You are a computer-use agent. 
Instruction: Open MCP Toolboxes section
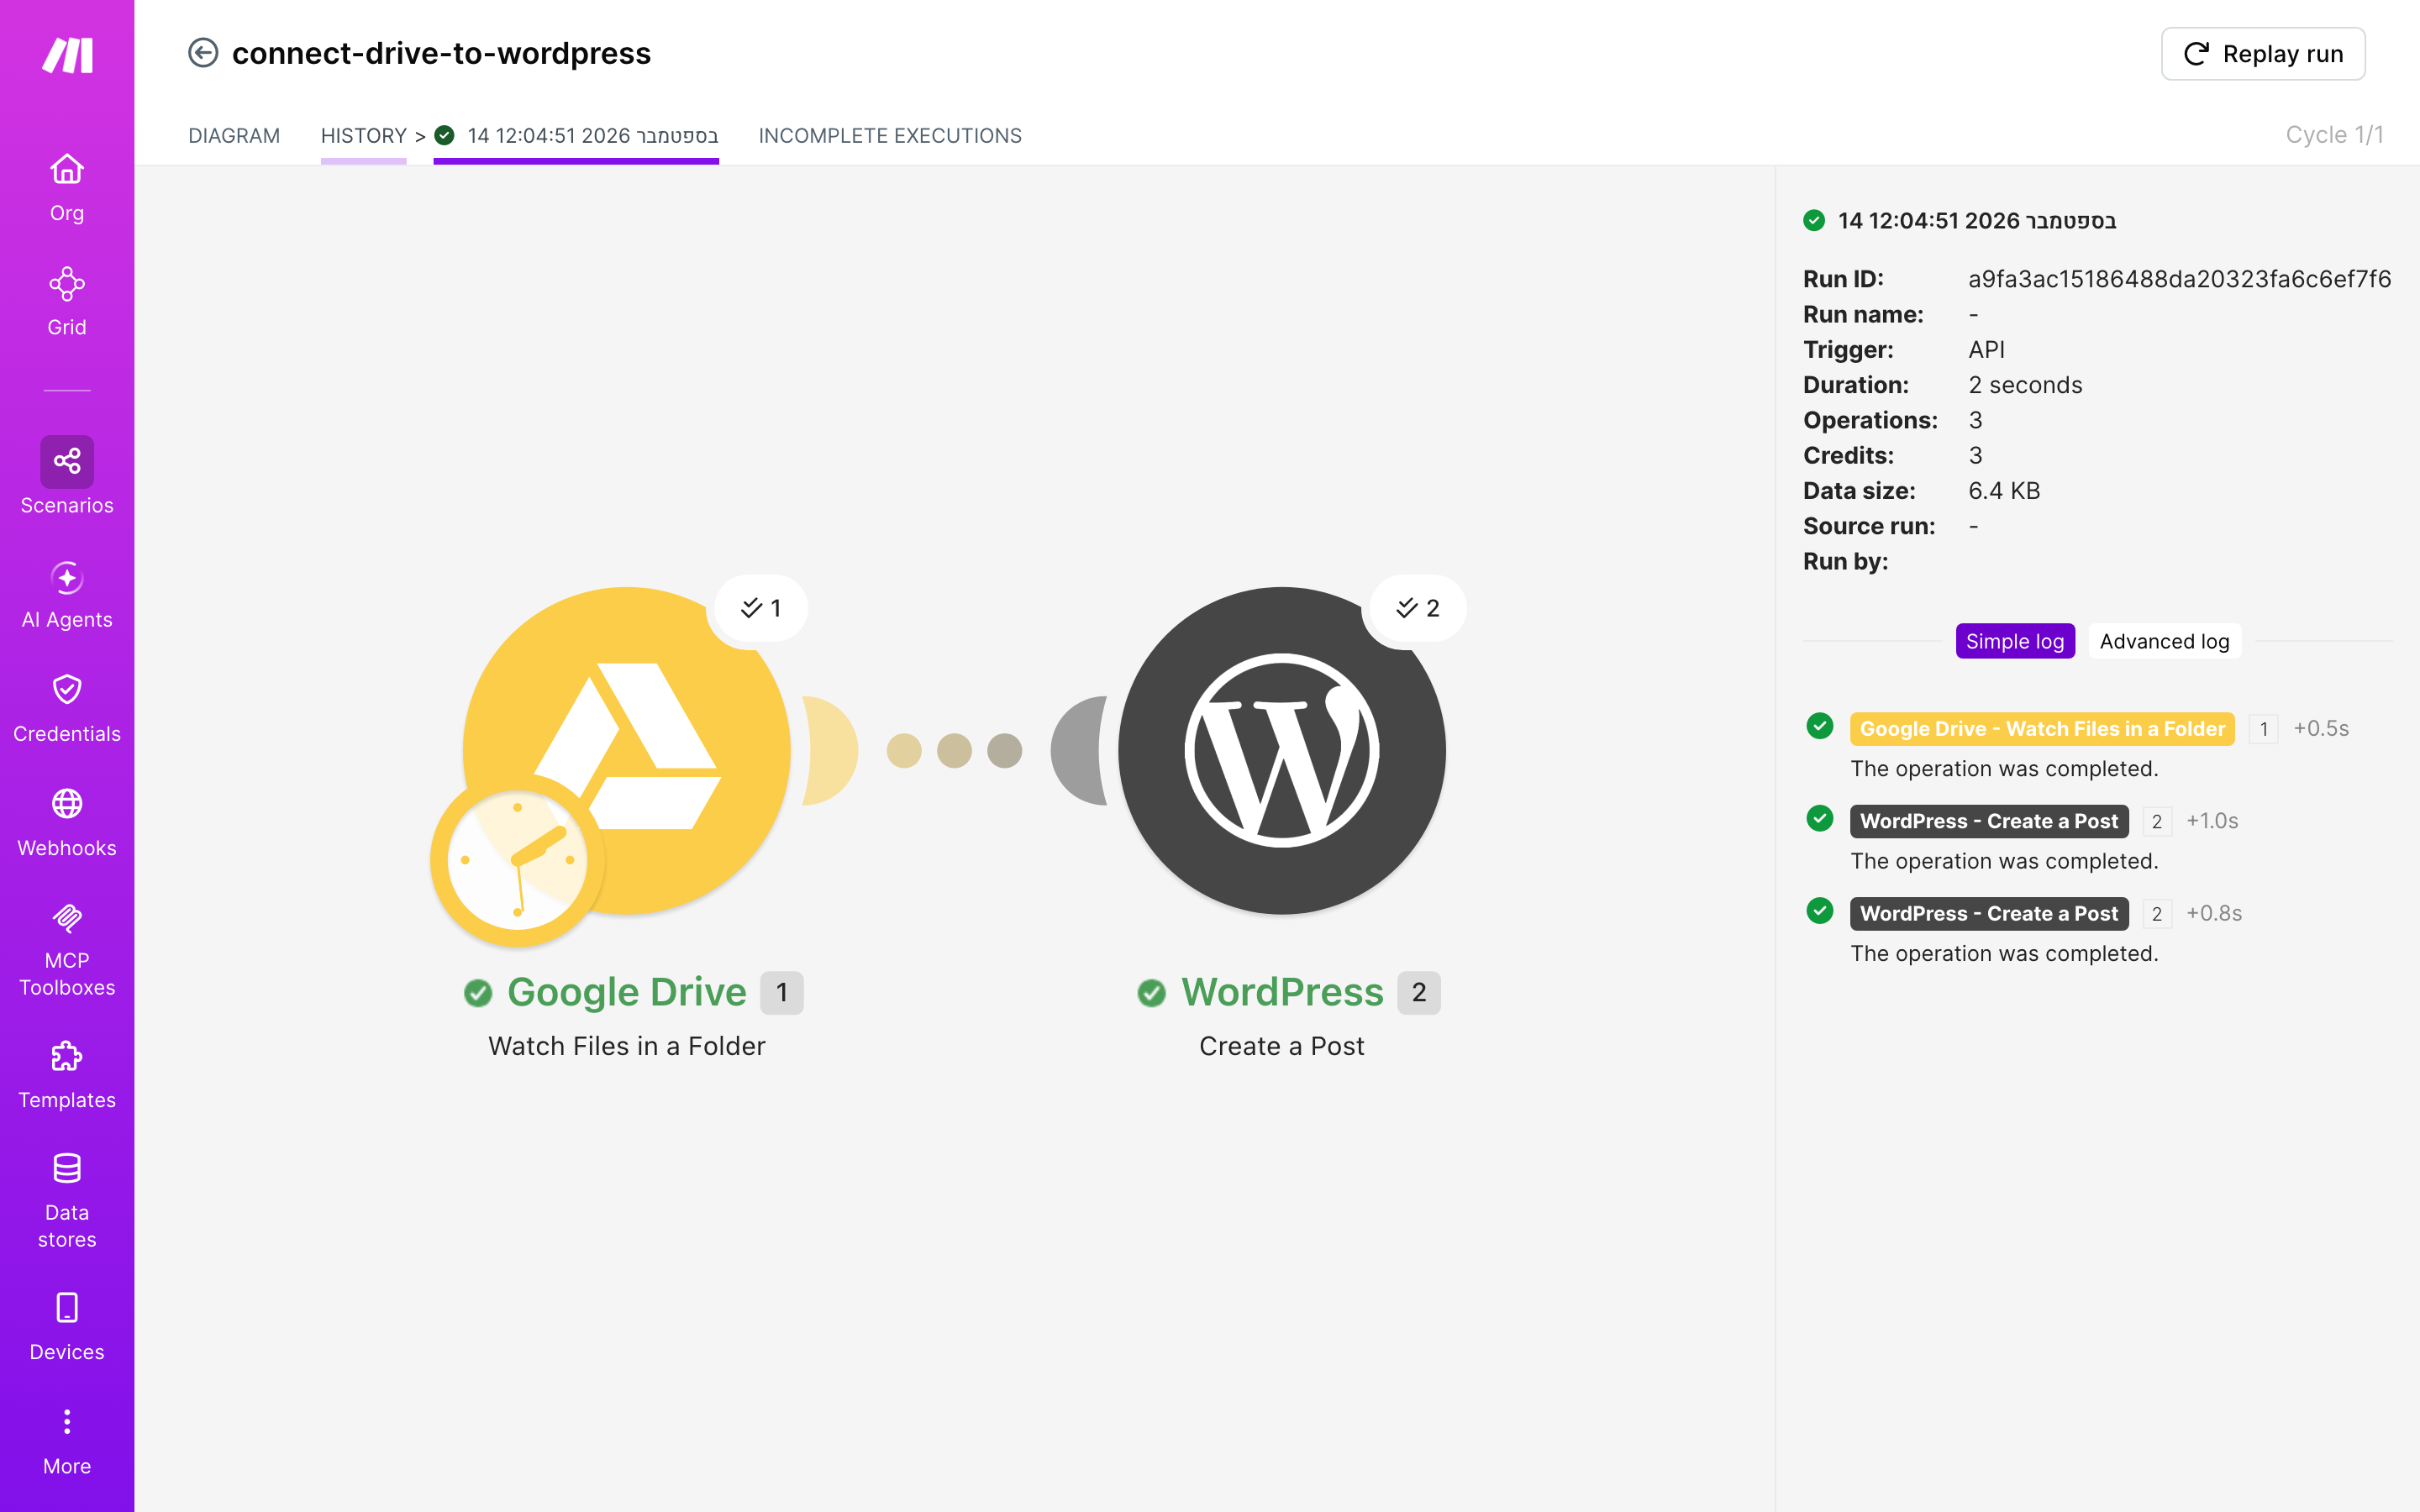(67, 949)
